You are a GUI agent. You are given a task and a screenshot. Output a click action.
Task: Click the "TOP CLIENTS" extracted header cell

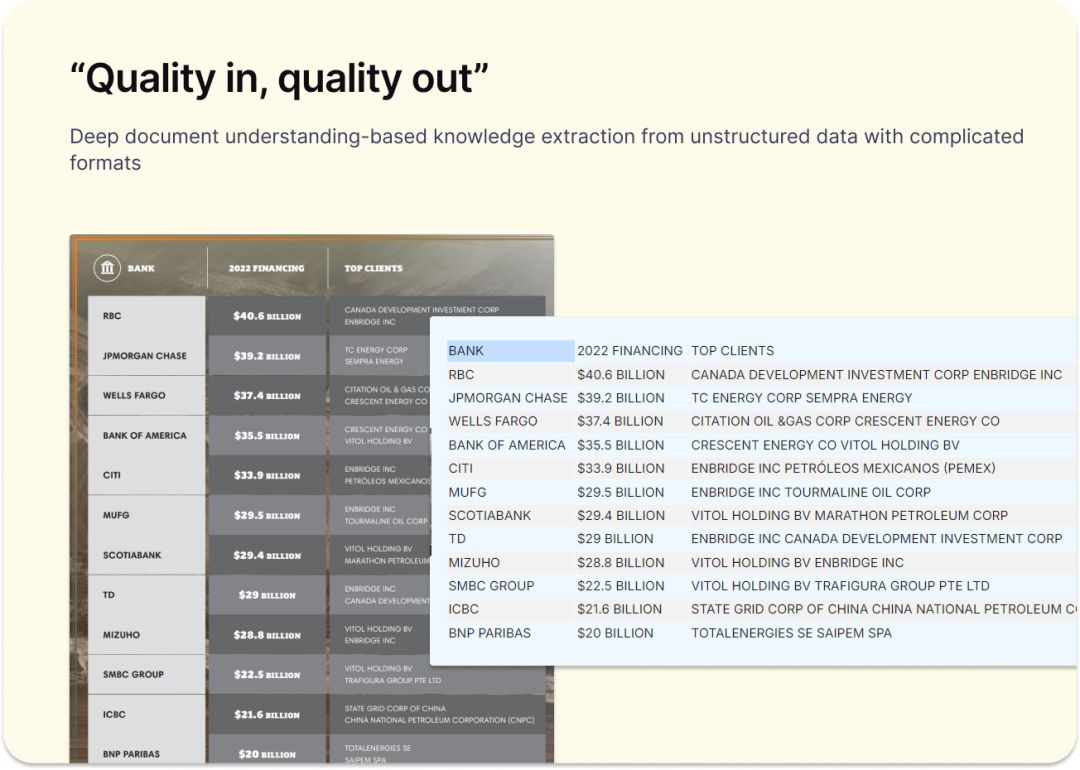point(732,351)
